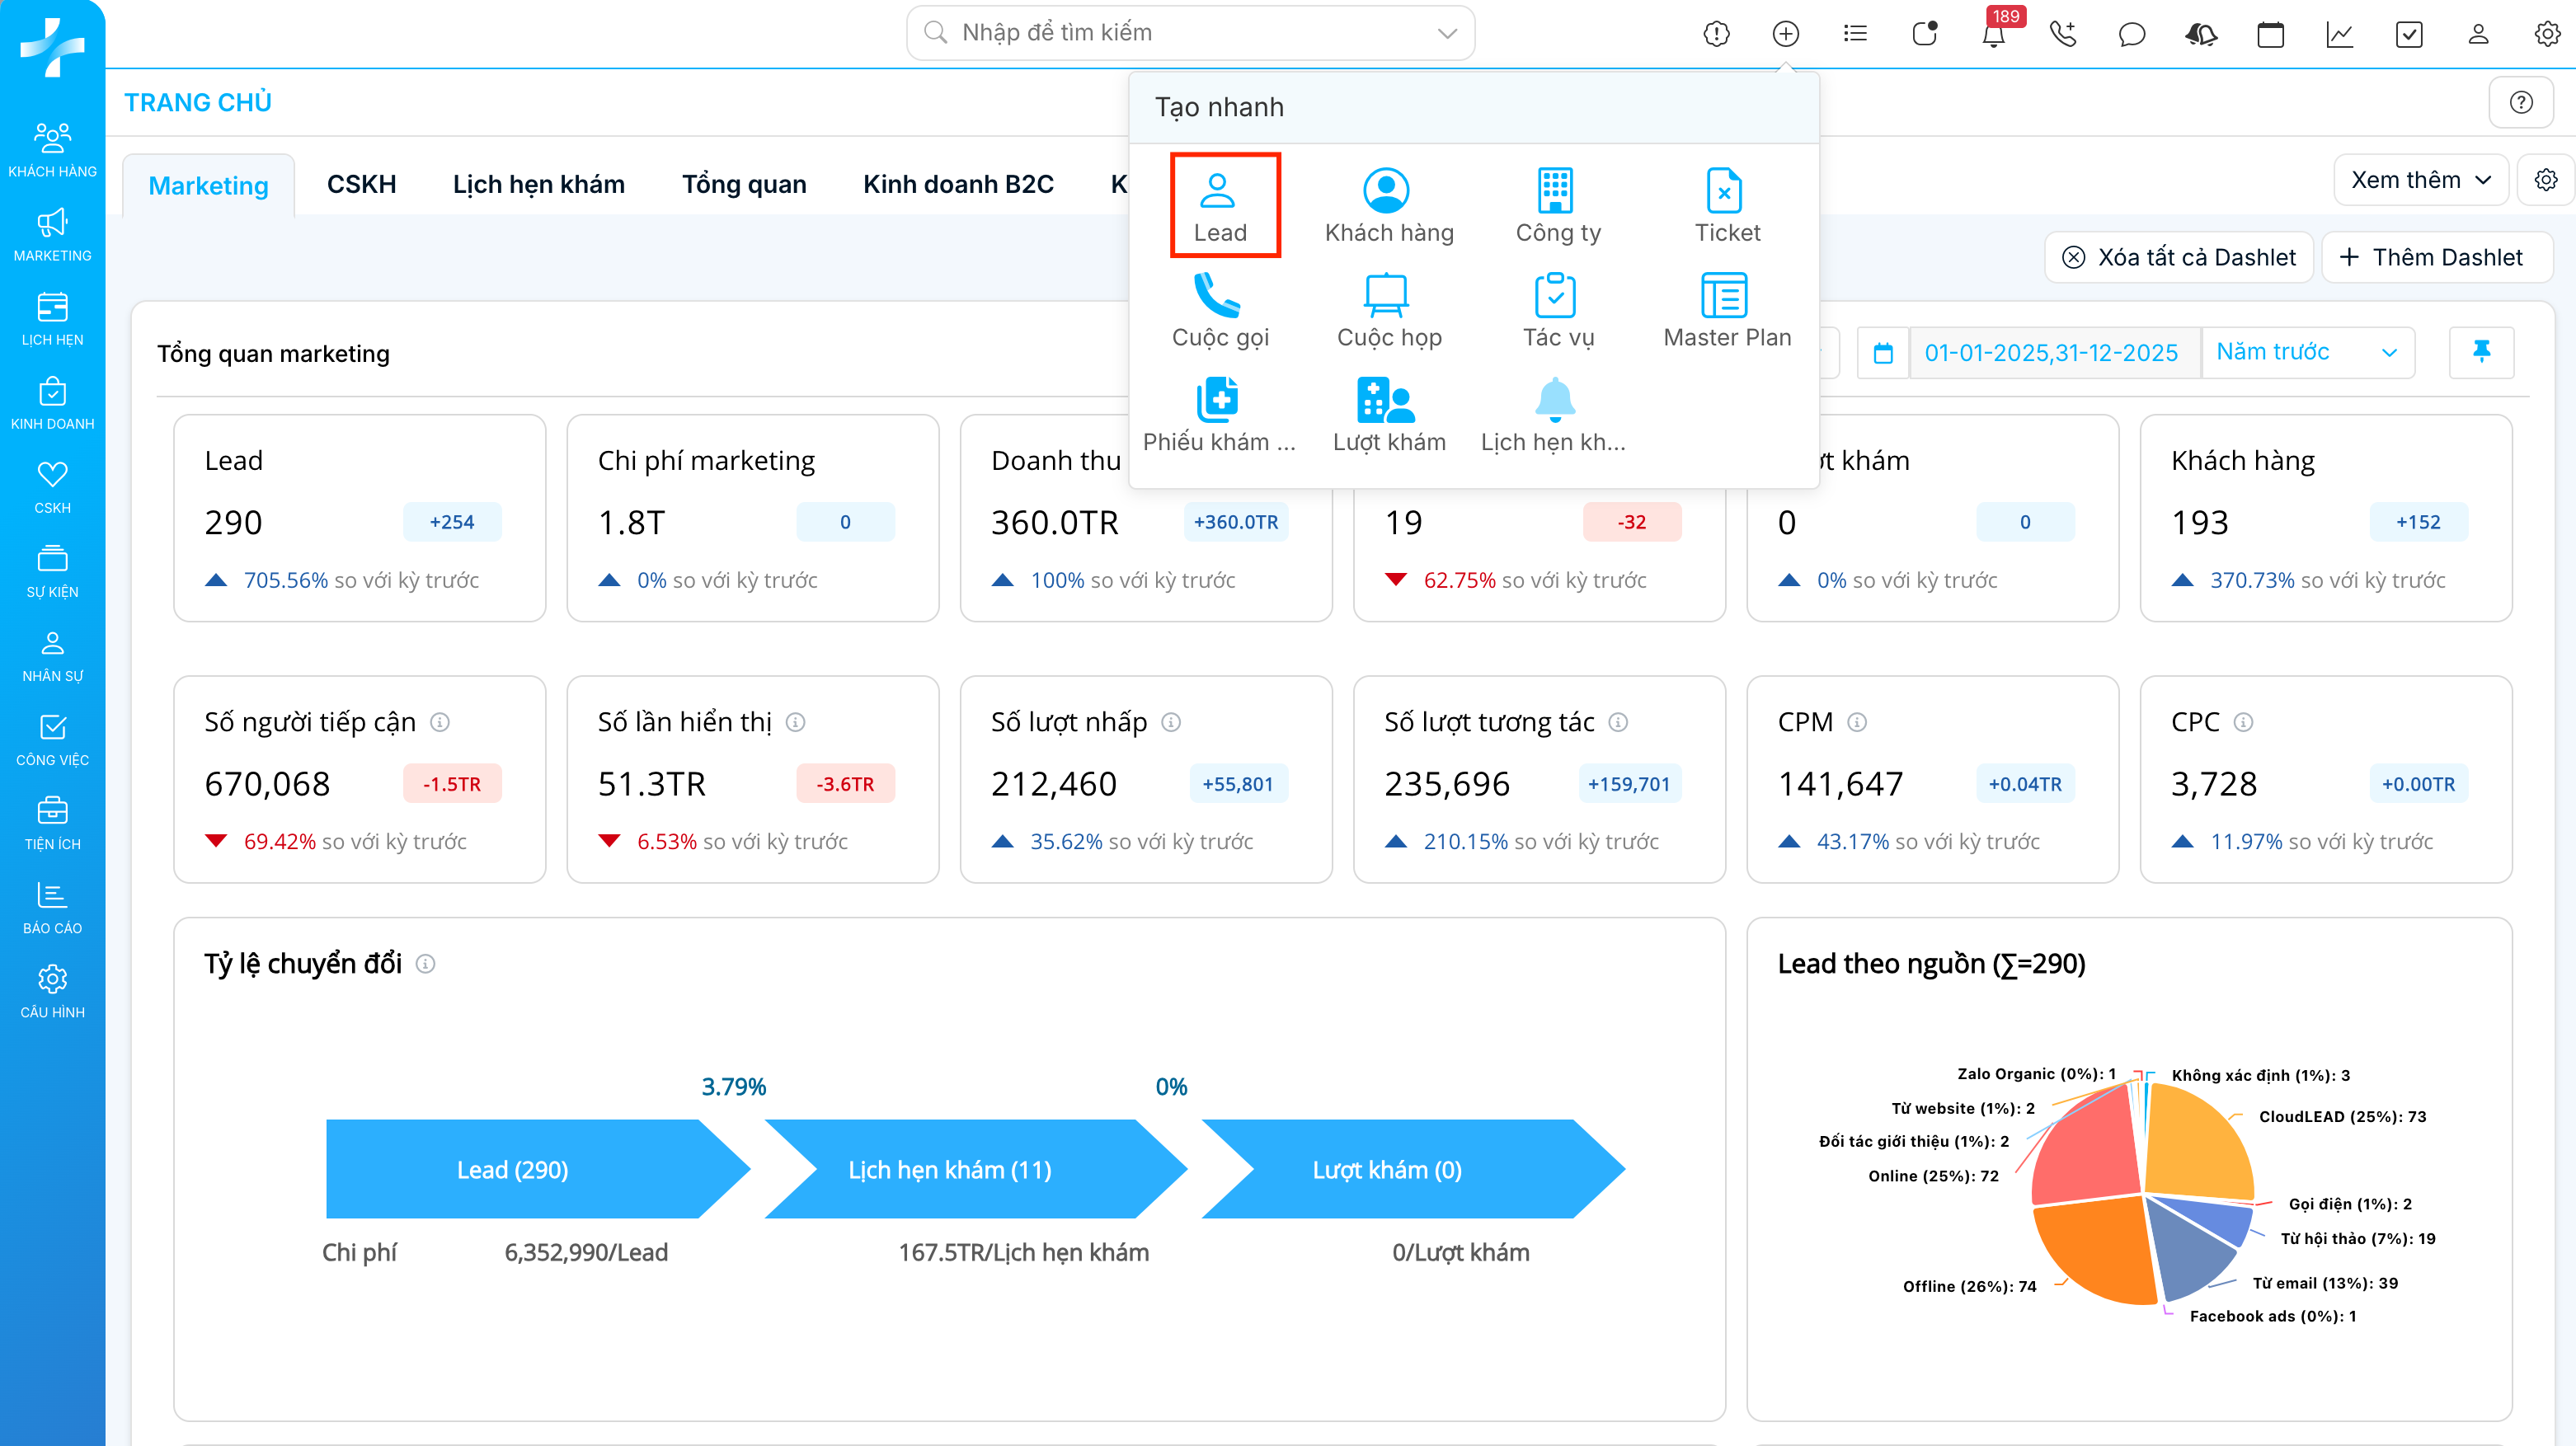
Task: Click Xóa tất cả Dashlet button
Action: (2180, 257)
